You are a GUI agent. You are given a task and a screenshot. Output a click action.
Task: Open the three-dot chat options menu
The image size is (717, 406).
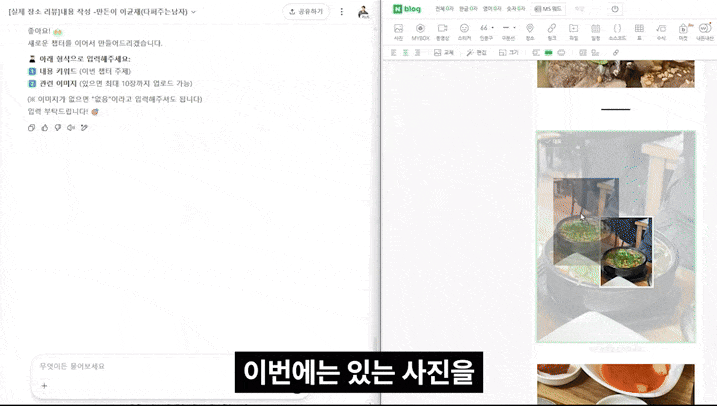click(x=341, y=12)
